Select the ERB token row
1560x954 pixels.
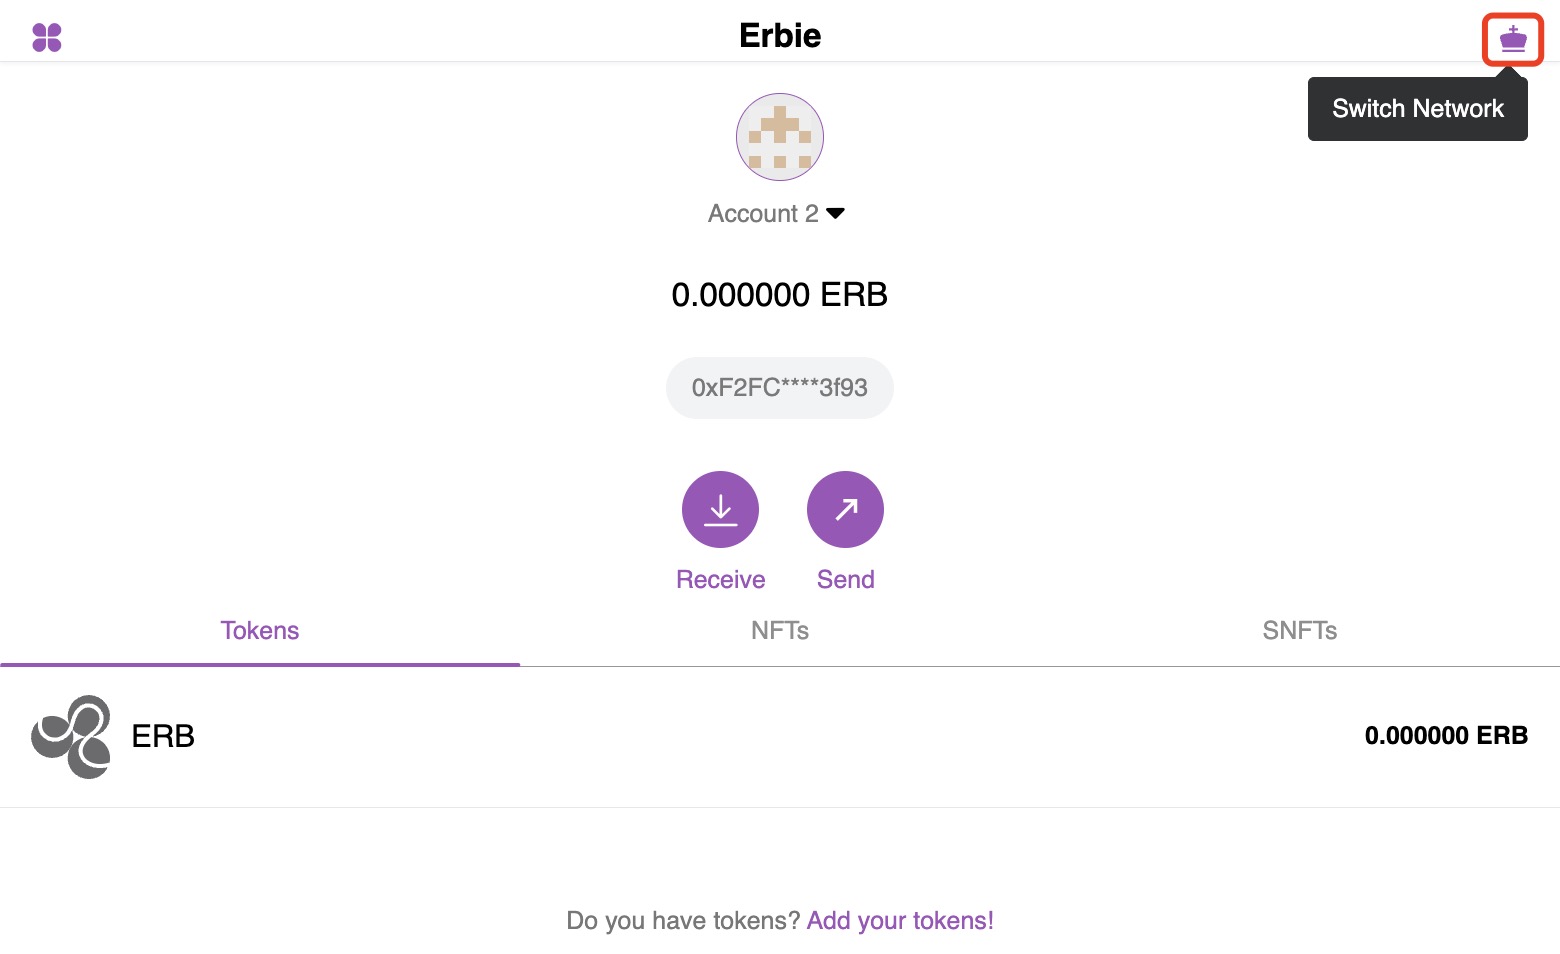[780, 737]
